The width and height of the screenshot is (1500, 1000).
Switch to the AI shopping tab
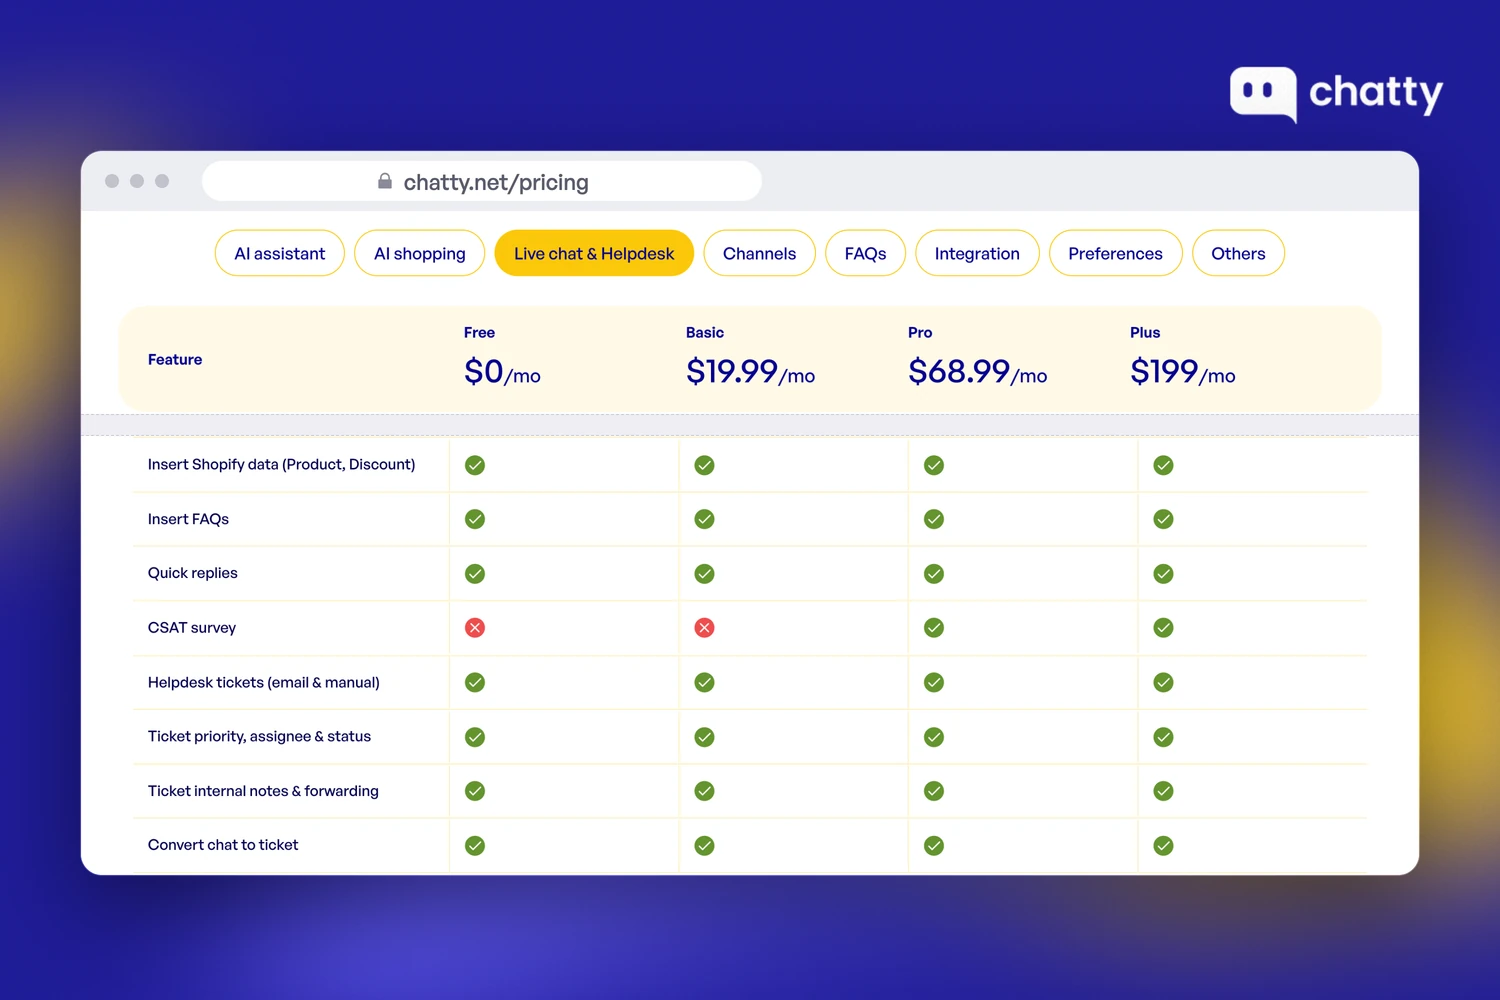(x=420, y=253)
